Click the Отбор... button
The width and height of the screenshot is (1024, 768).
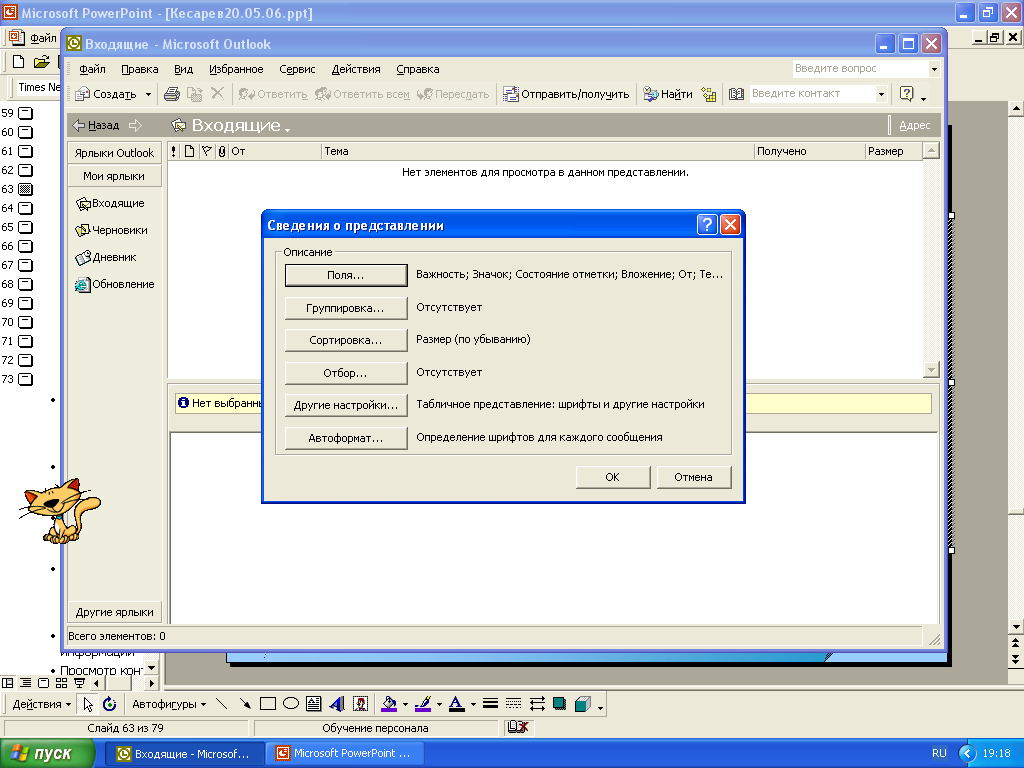click(346, 373)
